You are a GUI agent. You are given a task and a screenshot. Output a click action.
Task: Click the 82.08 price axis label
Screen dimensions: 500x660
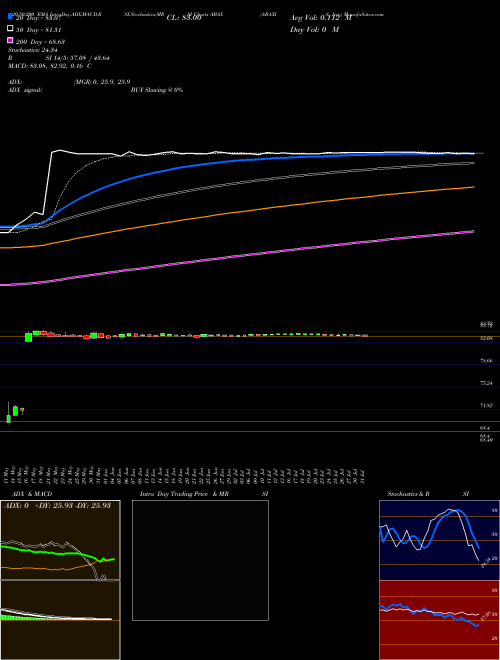487,338
